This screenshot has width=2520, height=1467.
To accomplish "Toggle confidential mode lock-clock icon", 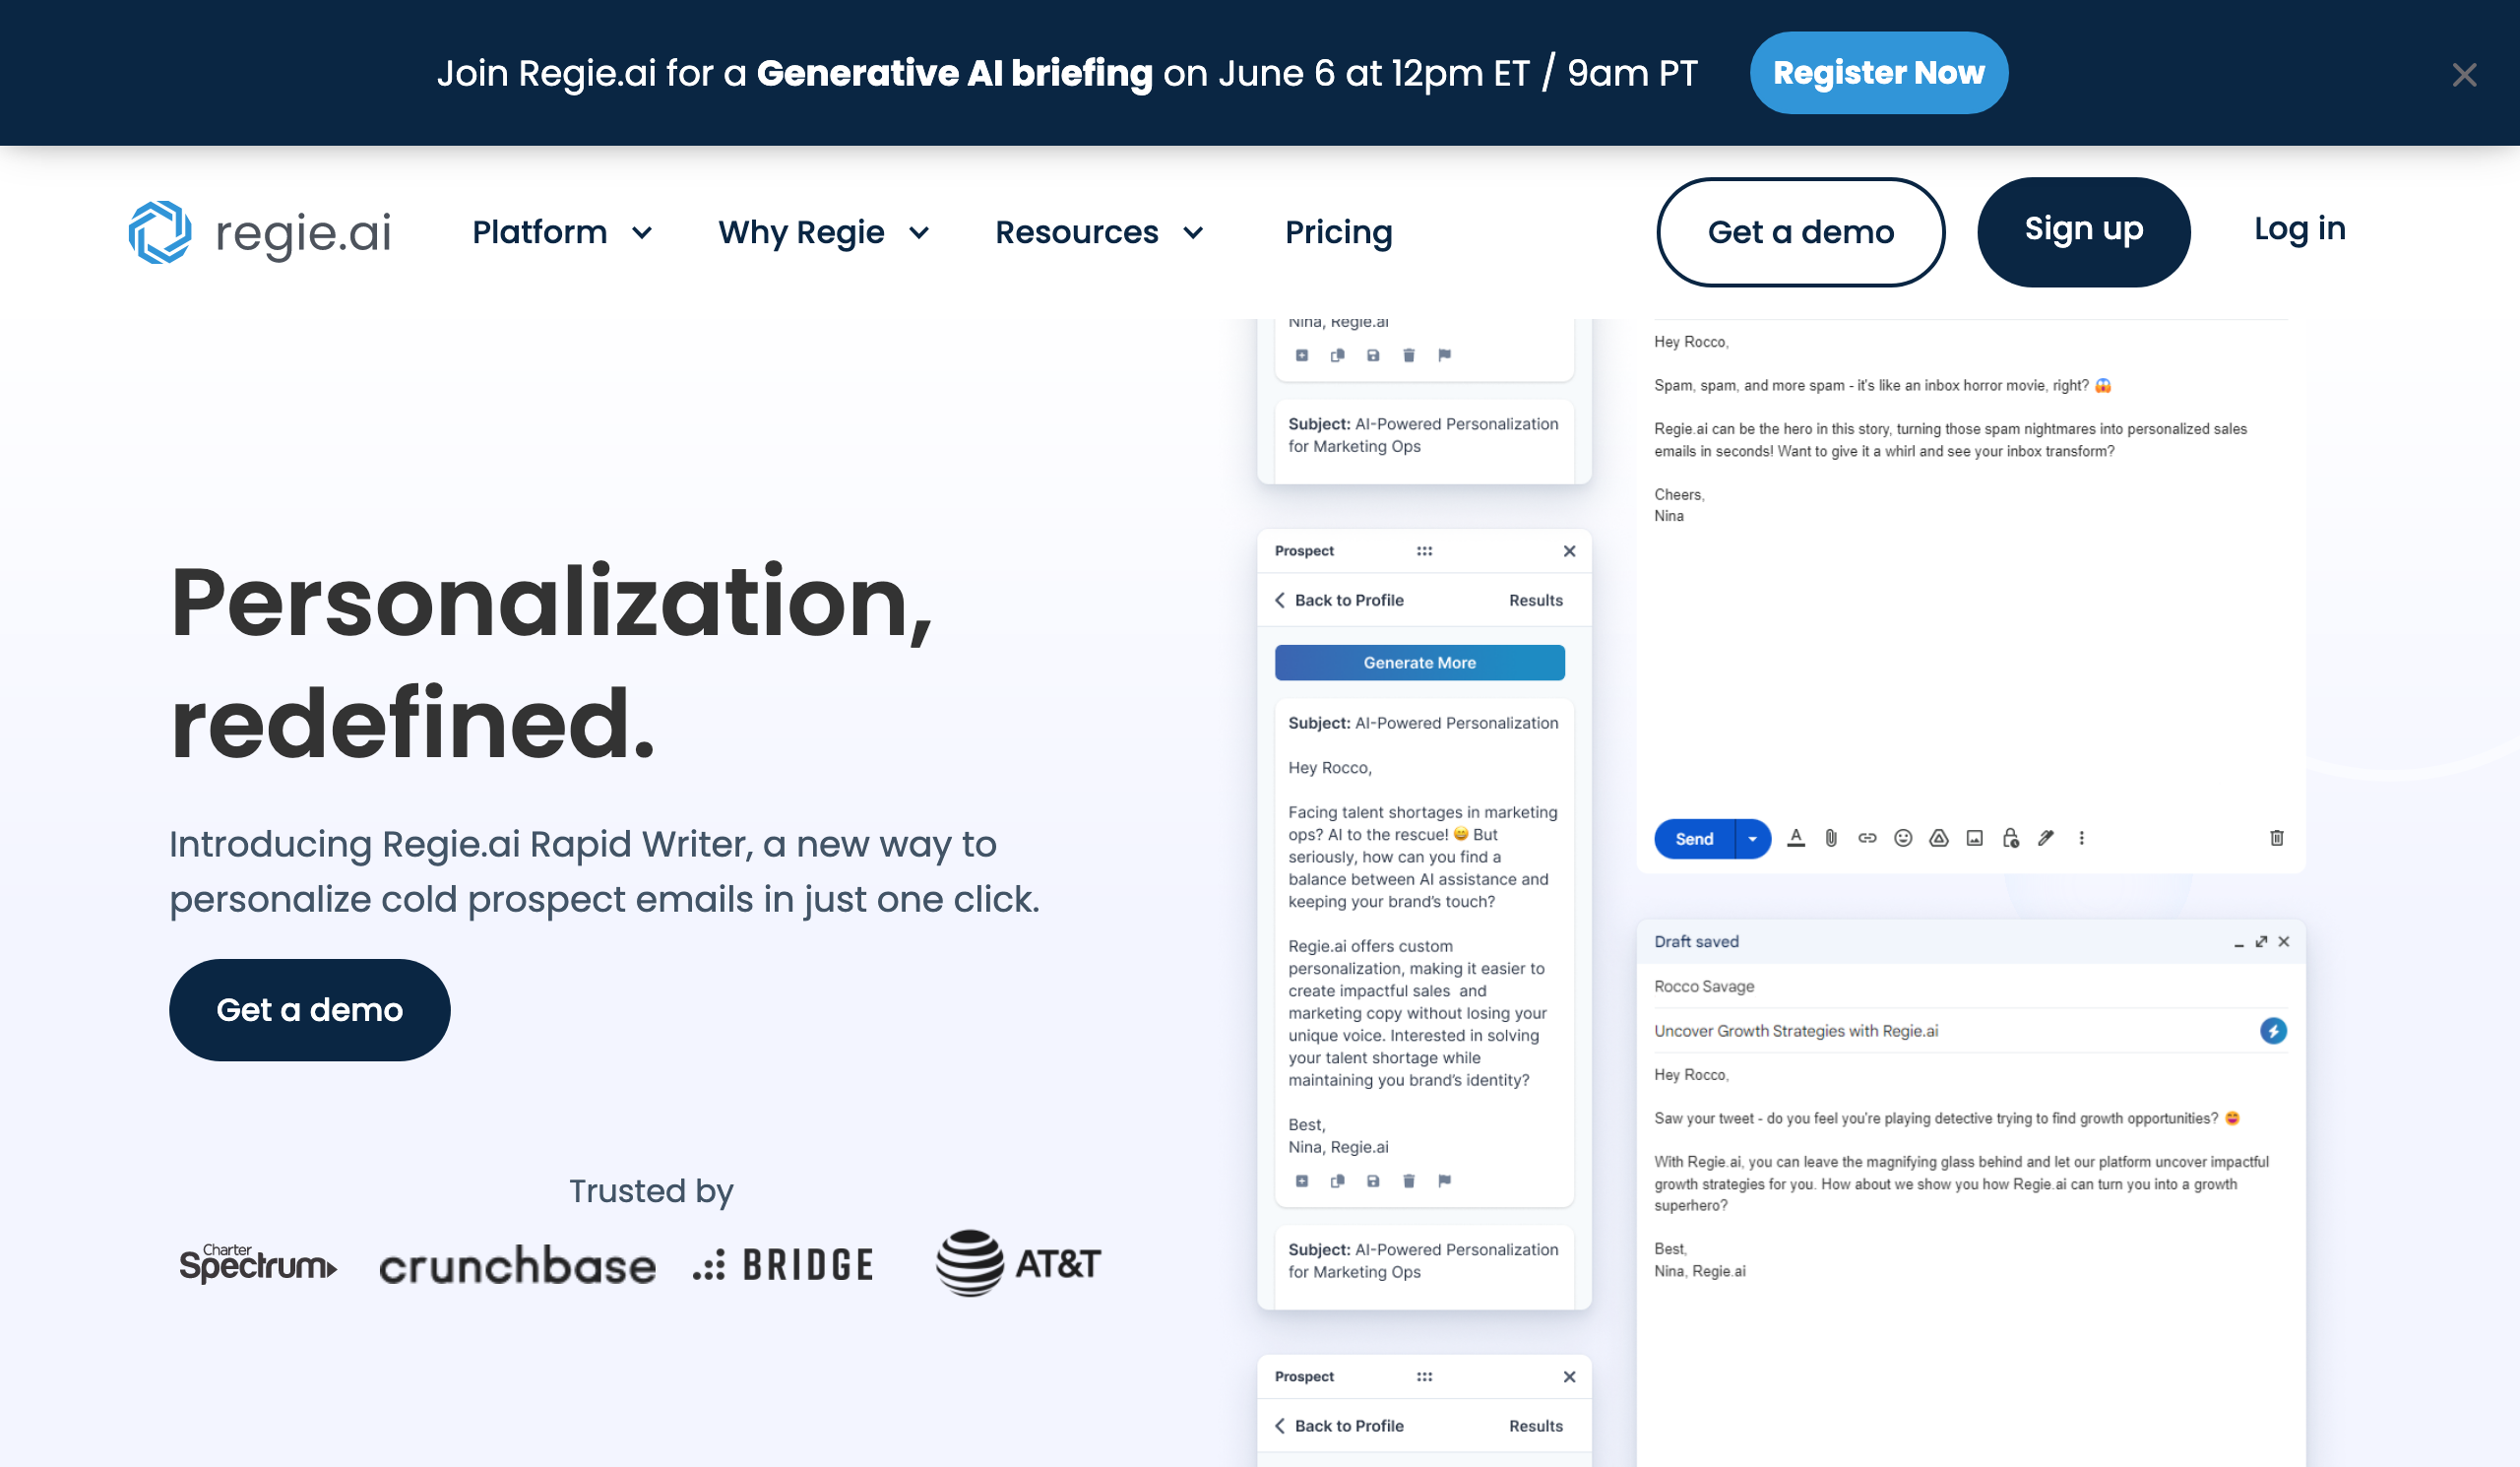I will [x=2011, y=838].
